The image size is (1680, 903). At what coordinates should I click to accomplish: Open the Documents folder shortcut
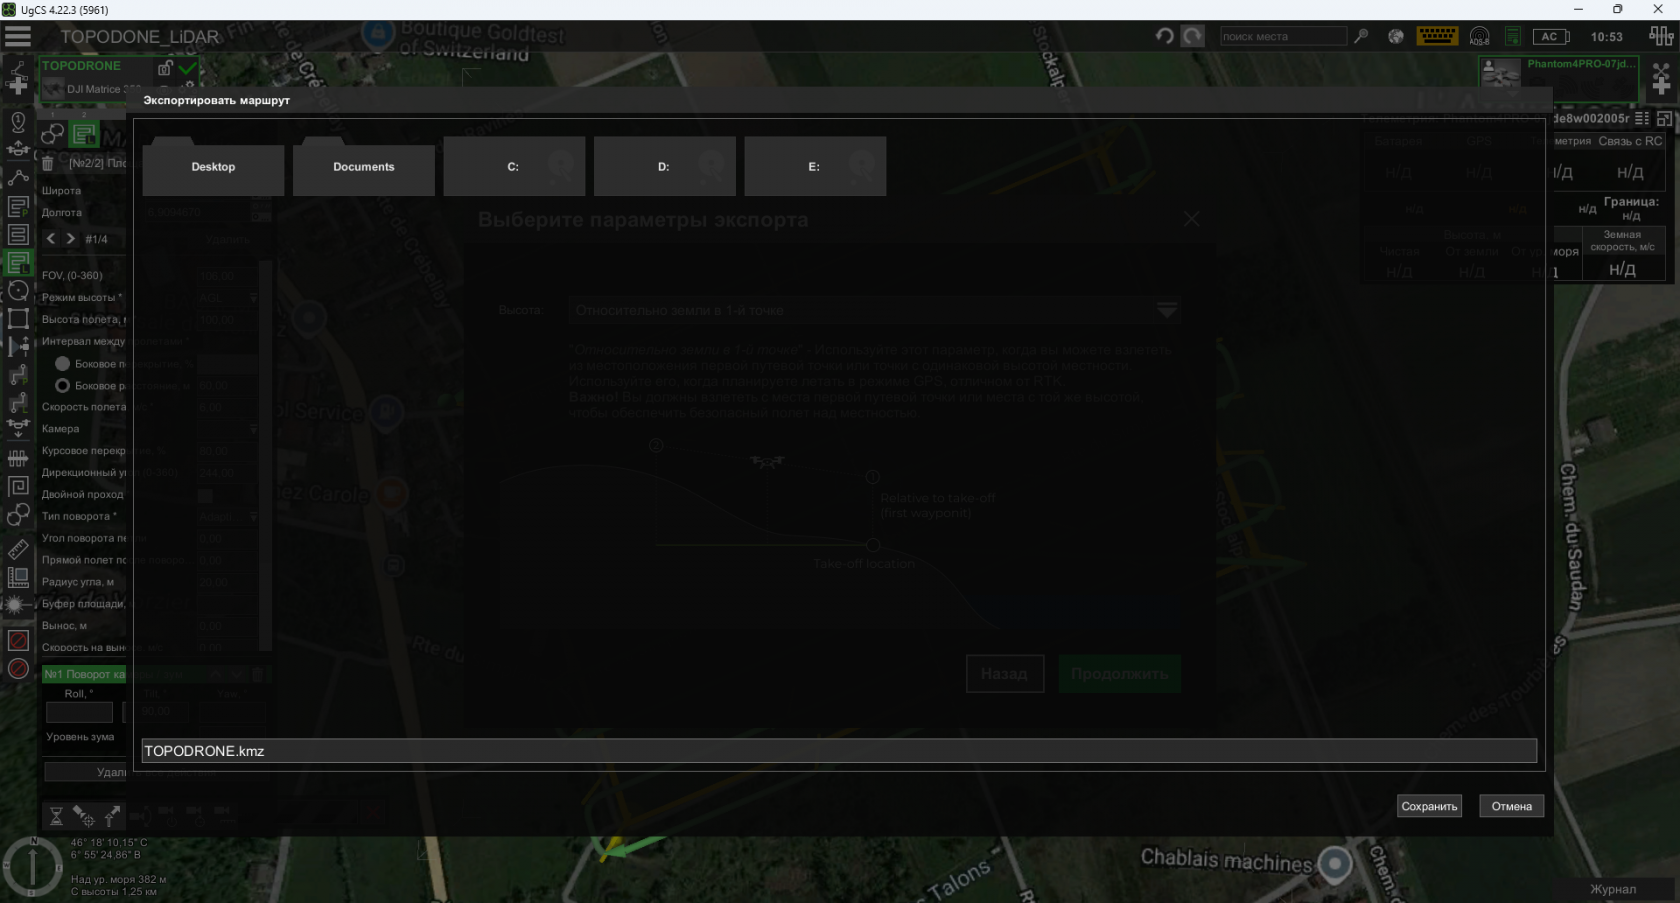(364, 166)
